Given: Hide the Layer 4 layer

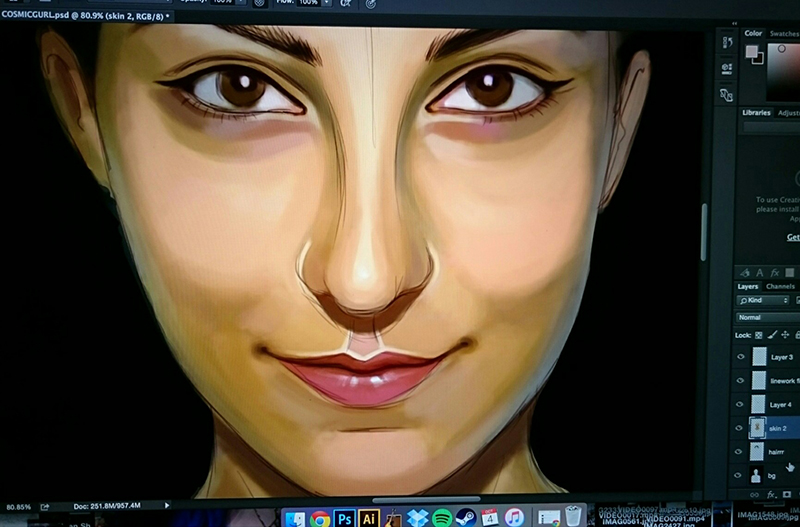Looking at the screenshot, I should coord(740,404).
